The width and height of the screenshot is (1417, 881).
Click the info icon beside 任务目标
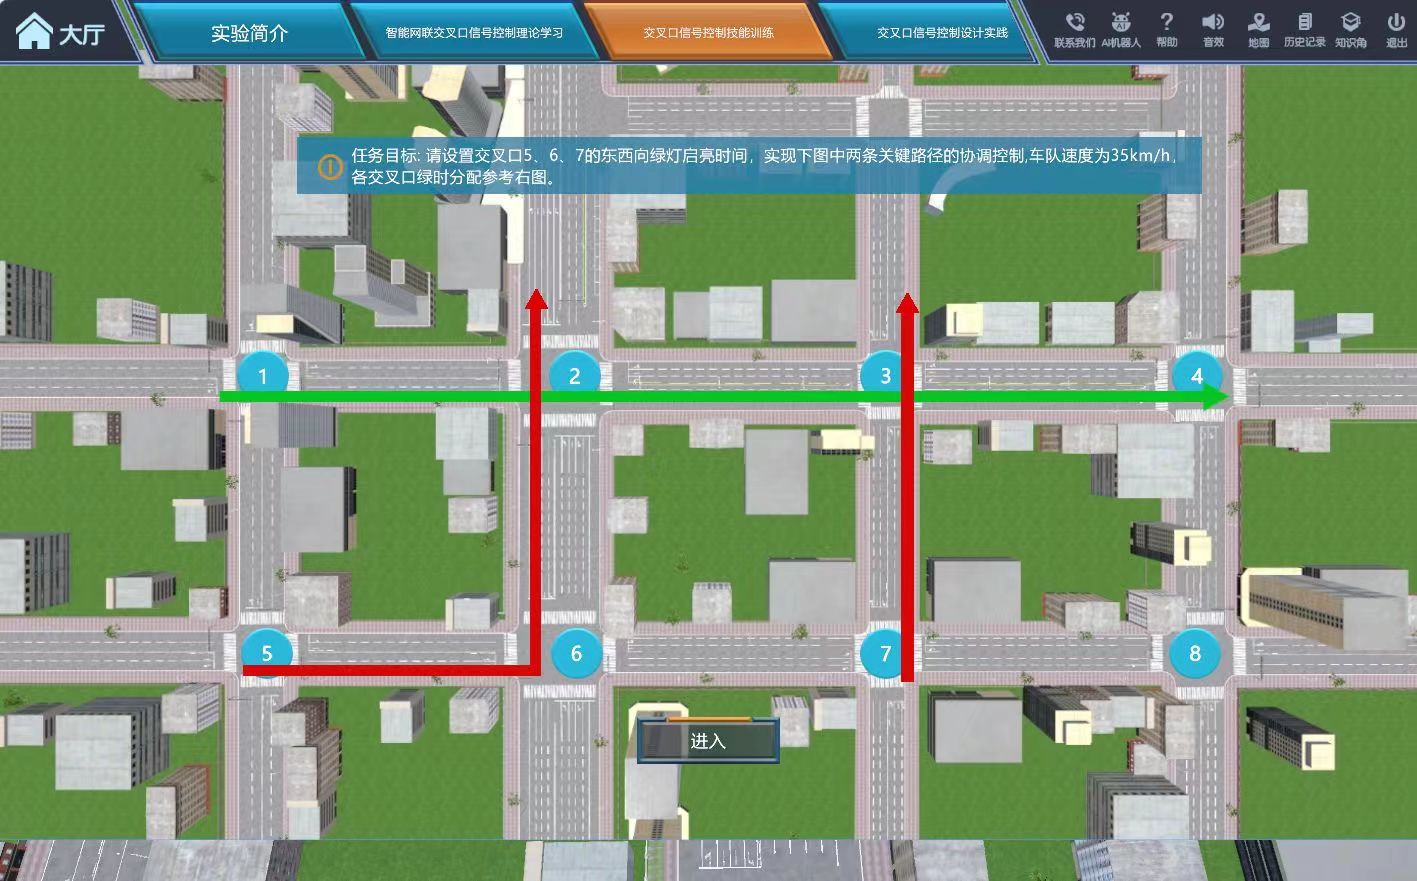point(330,167)
